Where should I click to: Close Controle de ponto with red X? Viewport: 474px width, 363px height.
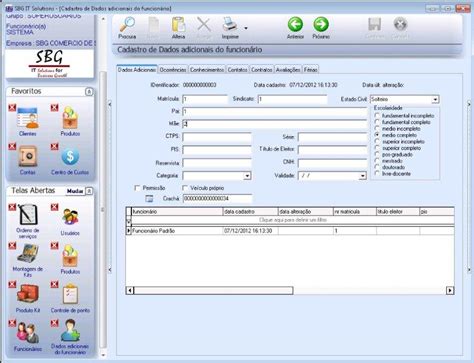[54, 284]
